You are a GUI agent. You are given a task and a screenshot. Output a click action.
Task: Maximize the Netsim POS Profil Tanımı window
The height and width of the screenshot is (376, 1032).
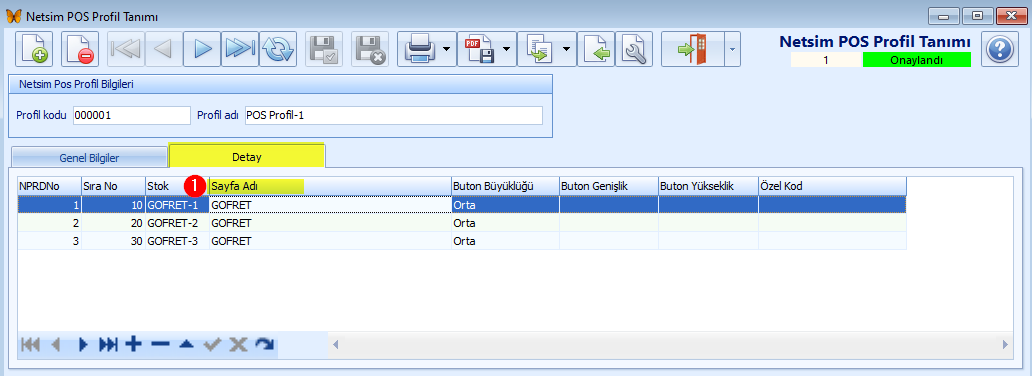pos(977,16)
